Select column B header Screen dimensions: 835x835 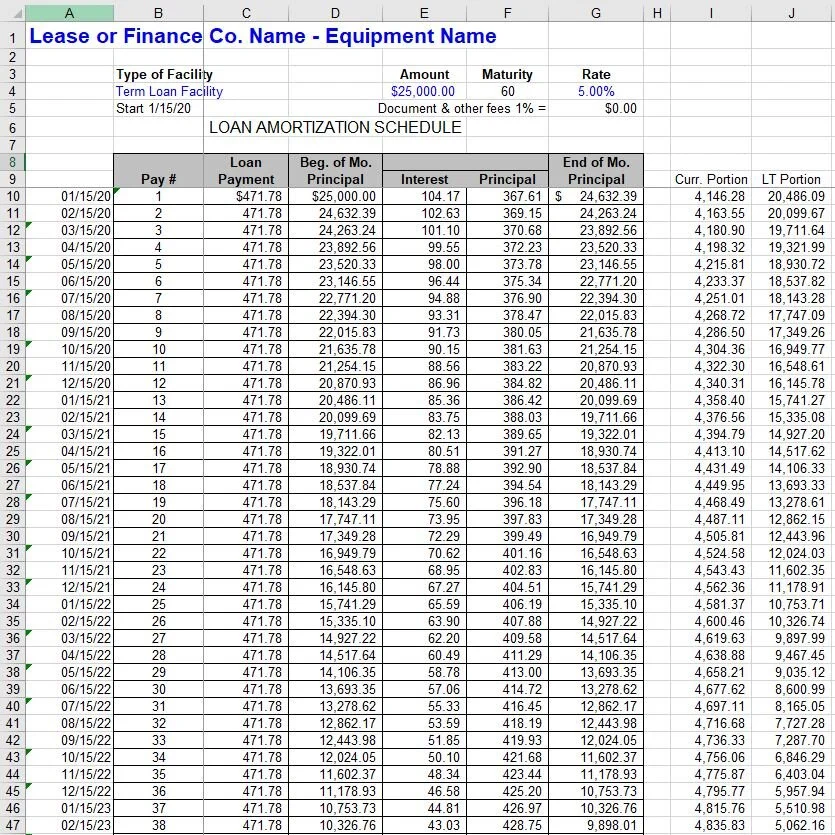[x=158, y=13]
